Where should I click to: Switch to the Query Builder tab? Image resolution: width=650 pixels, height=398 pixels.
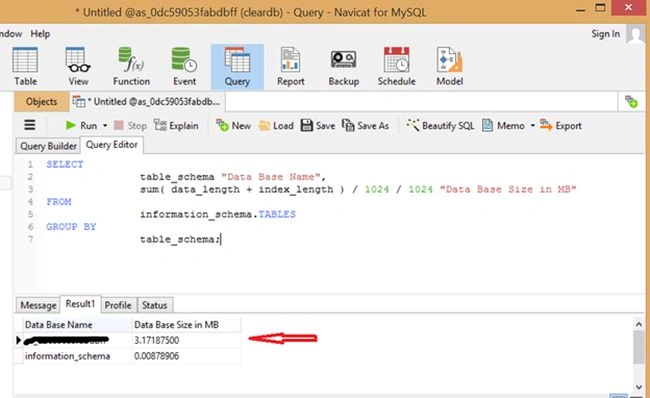49,146
